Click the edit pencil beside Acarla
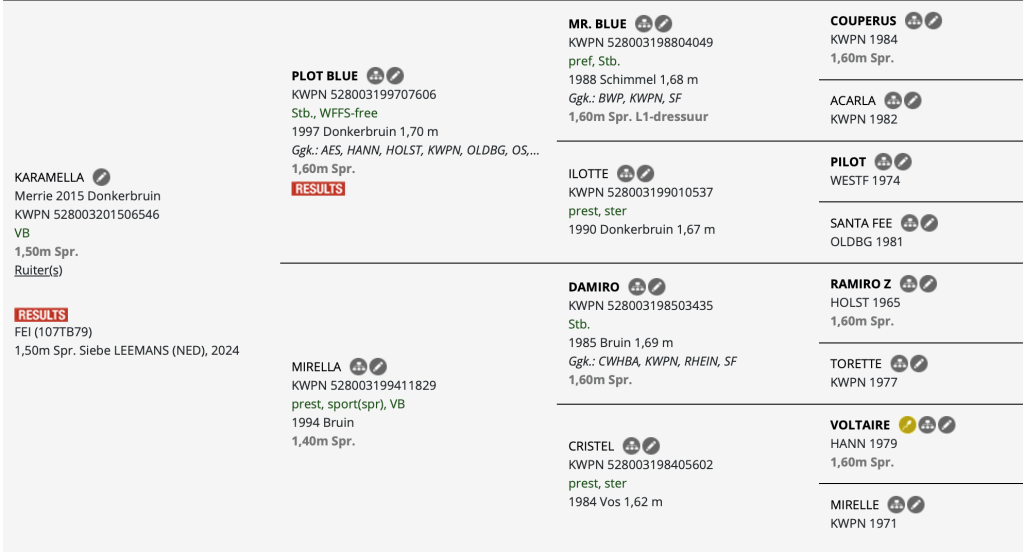The width and height of the screenshot is (1024, 552). (x=912, y=101)
